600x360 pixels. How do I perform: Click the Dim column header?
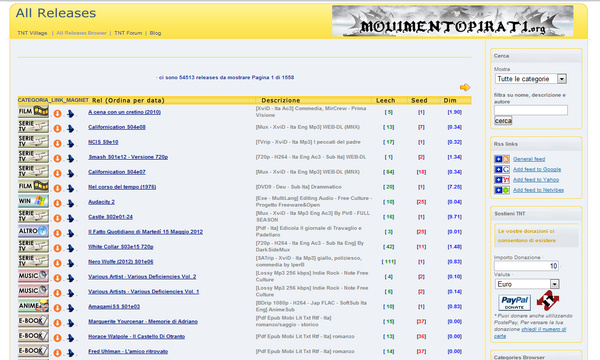tap(450, 100)
